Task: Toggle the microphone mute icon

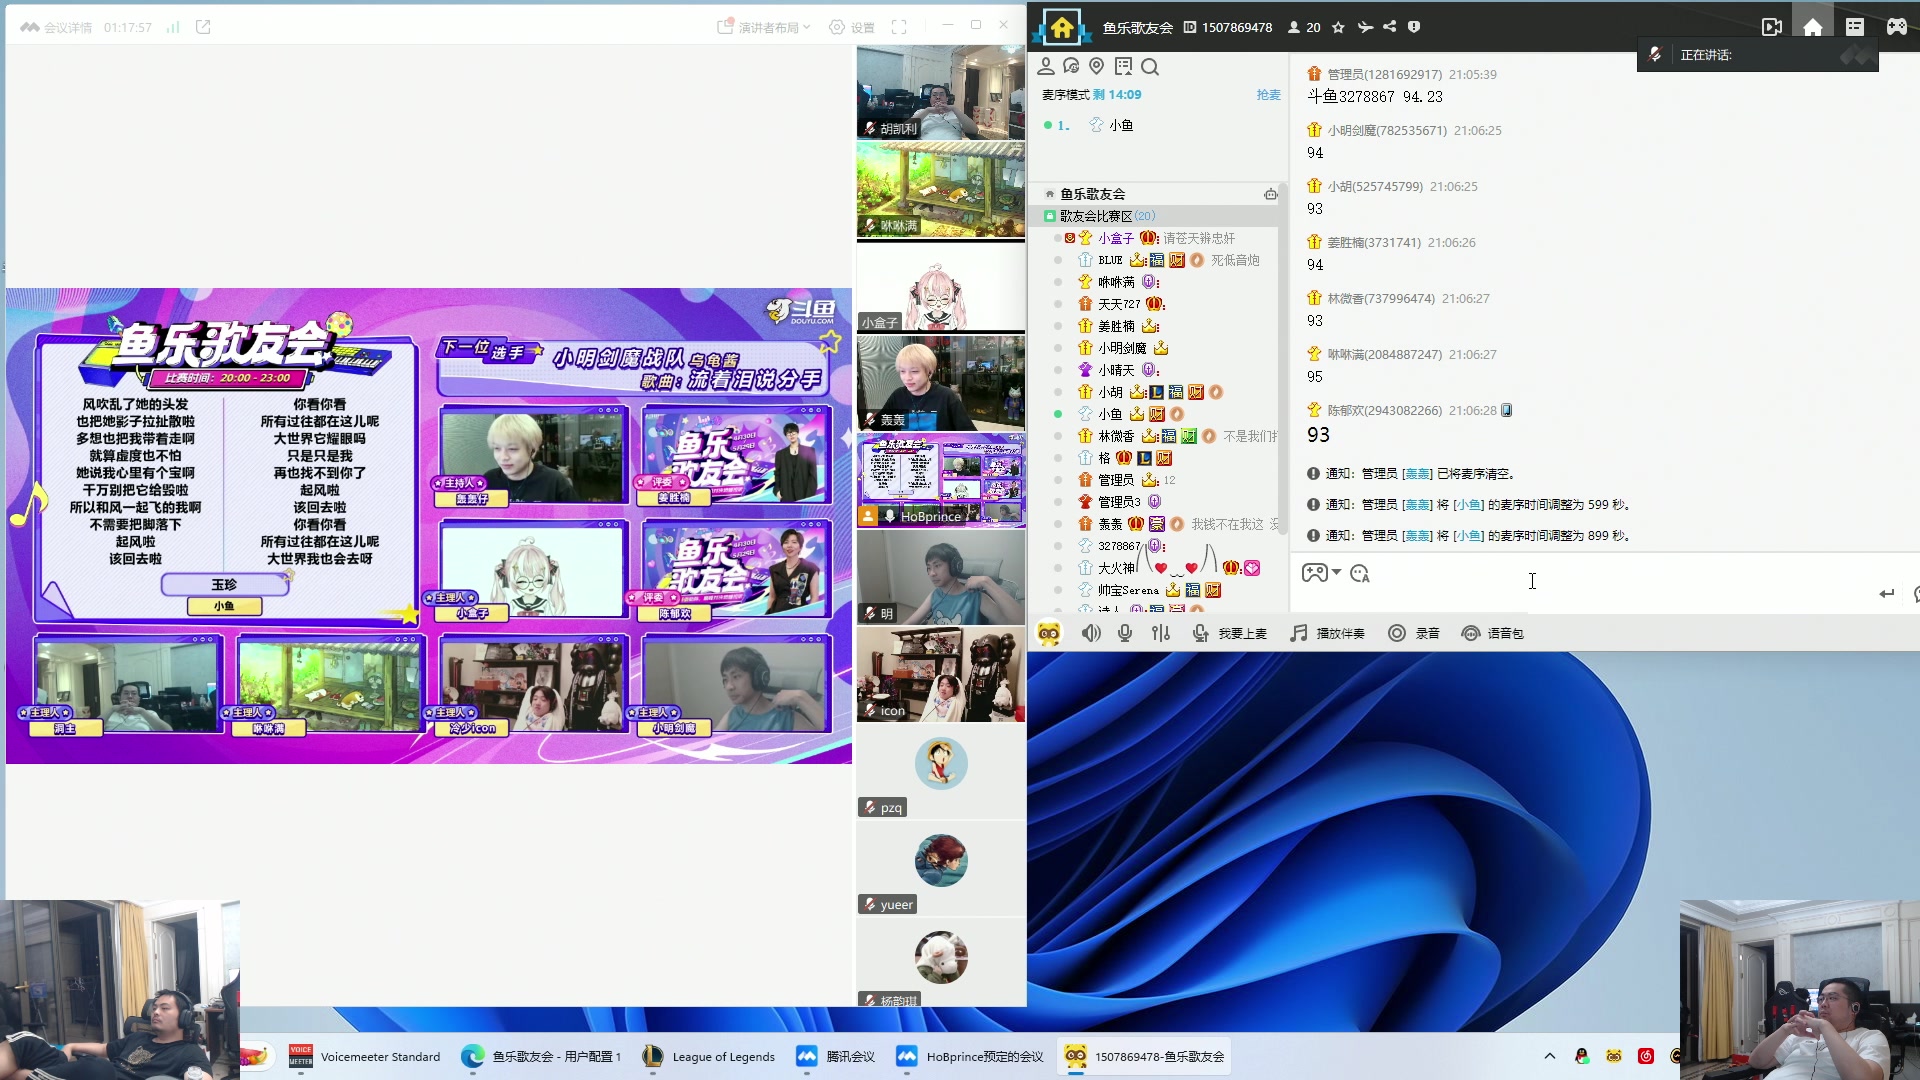Action: [x=1125, y=633]
